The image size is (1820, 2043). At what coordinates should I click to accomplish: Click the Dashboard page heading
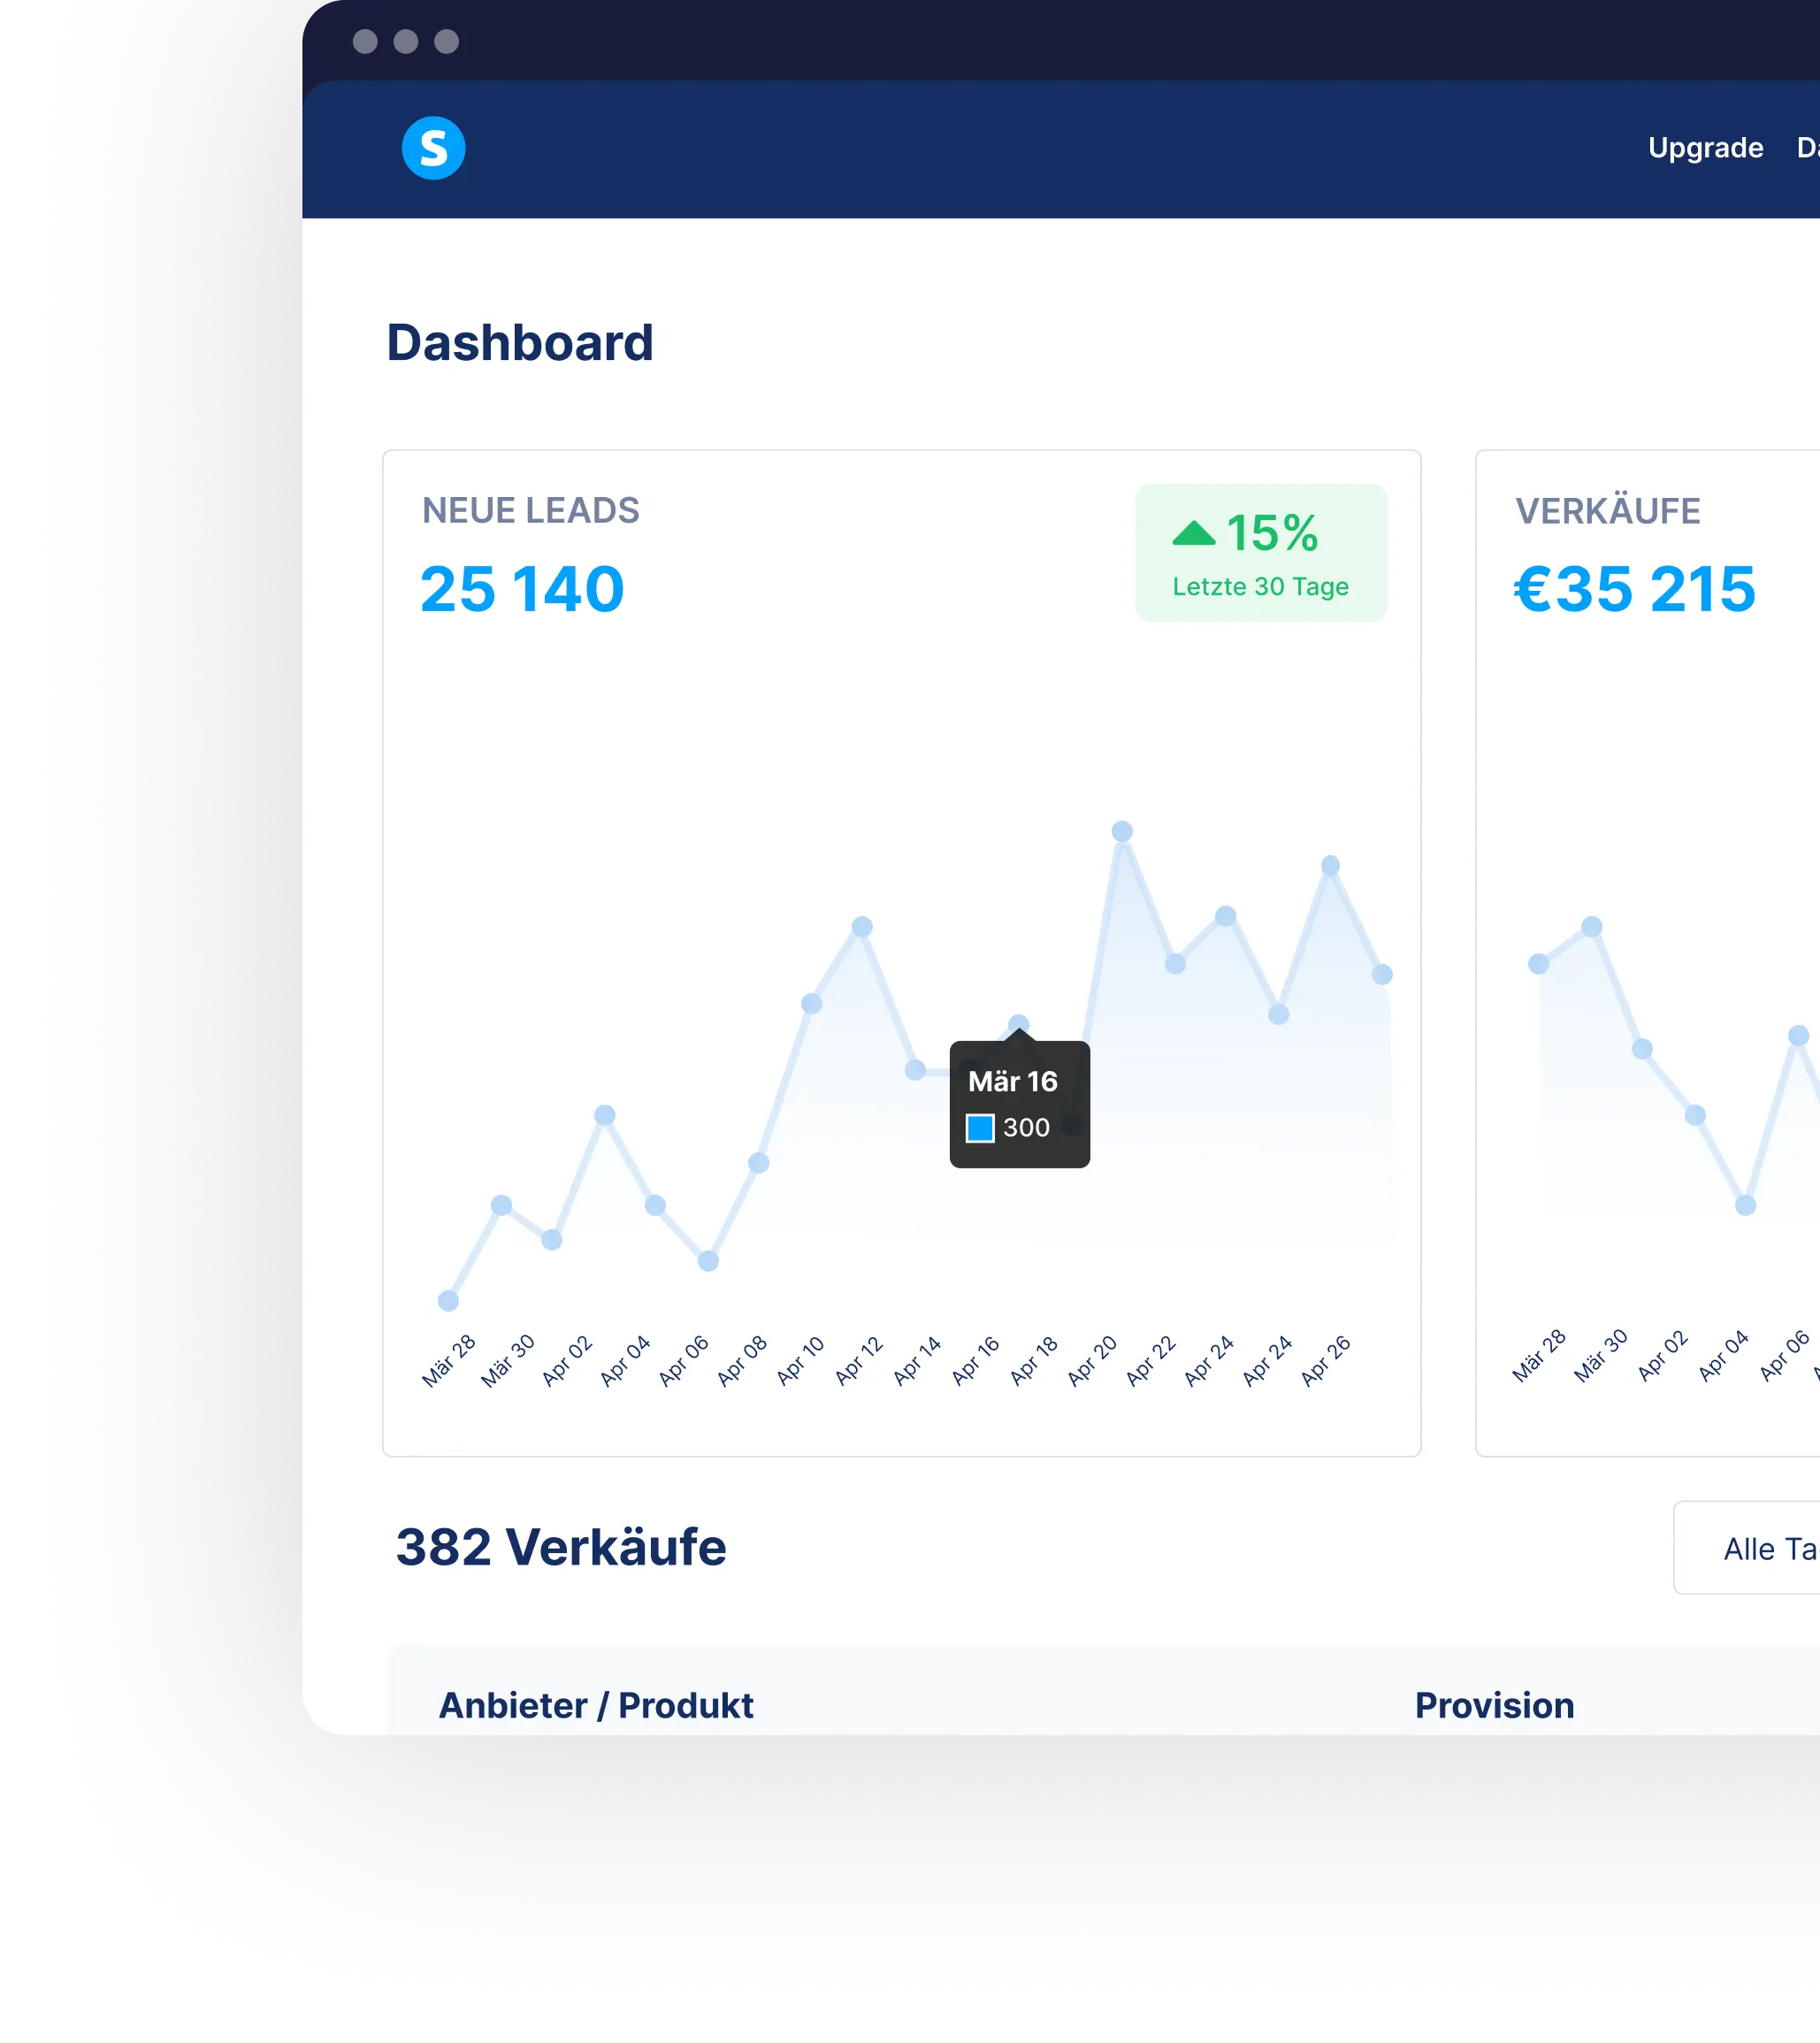[x=520, y=343]
